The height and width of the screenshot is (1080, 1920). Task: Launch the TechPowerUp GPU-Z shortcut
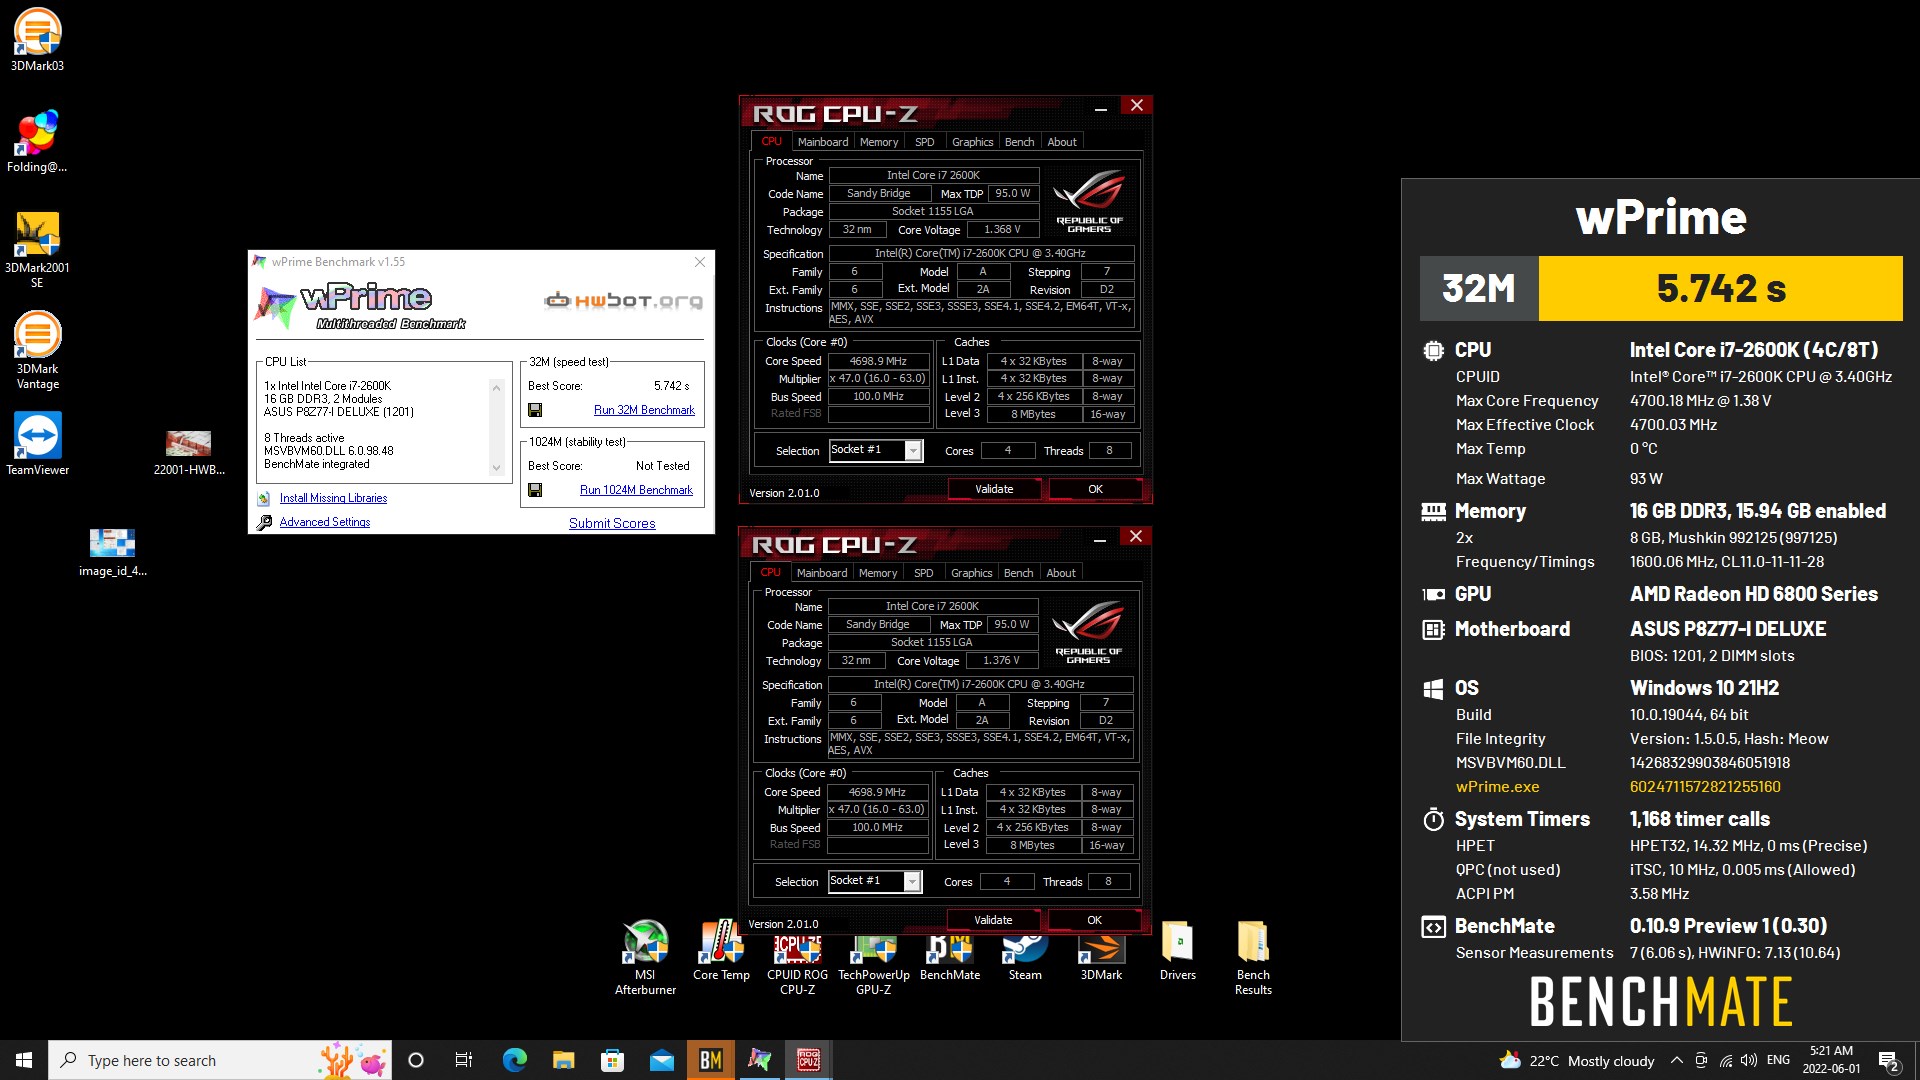pyautogui.click(x=873, y=962)
